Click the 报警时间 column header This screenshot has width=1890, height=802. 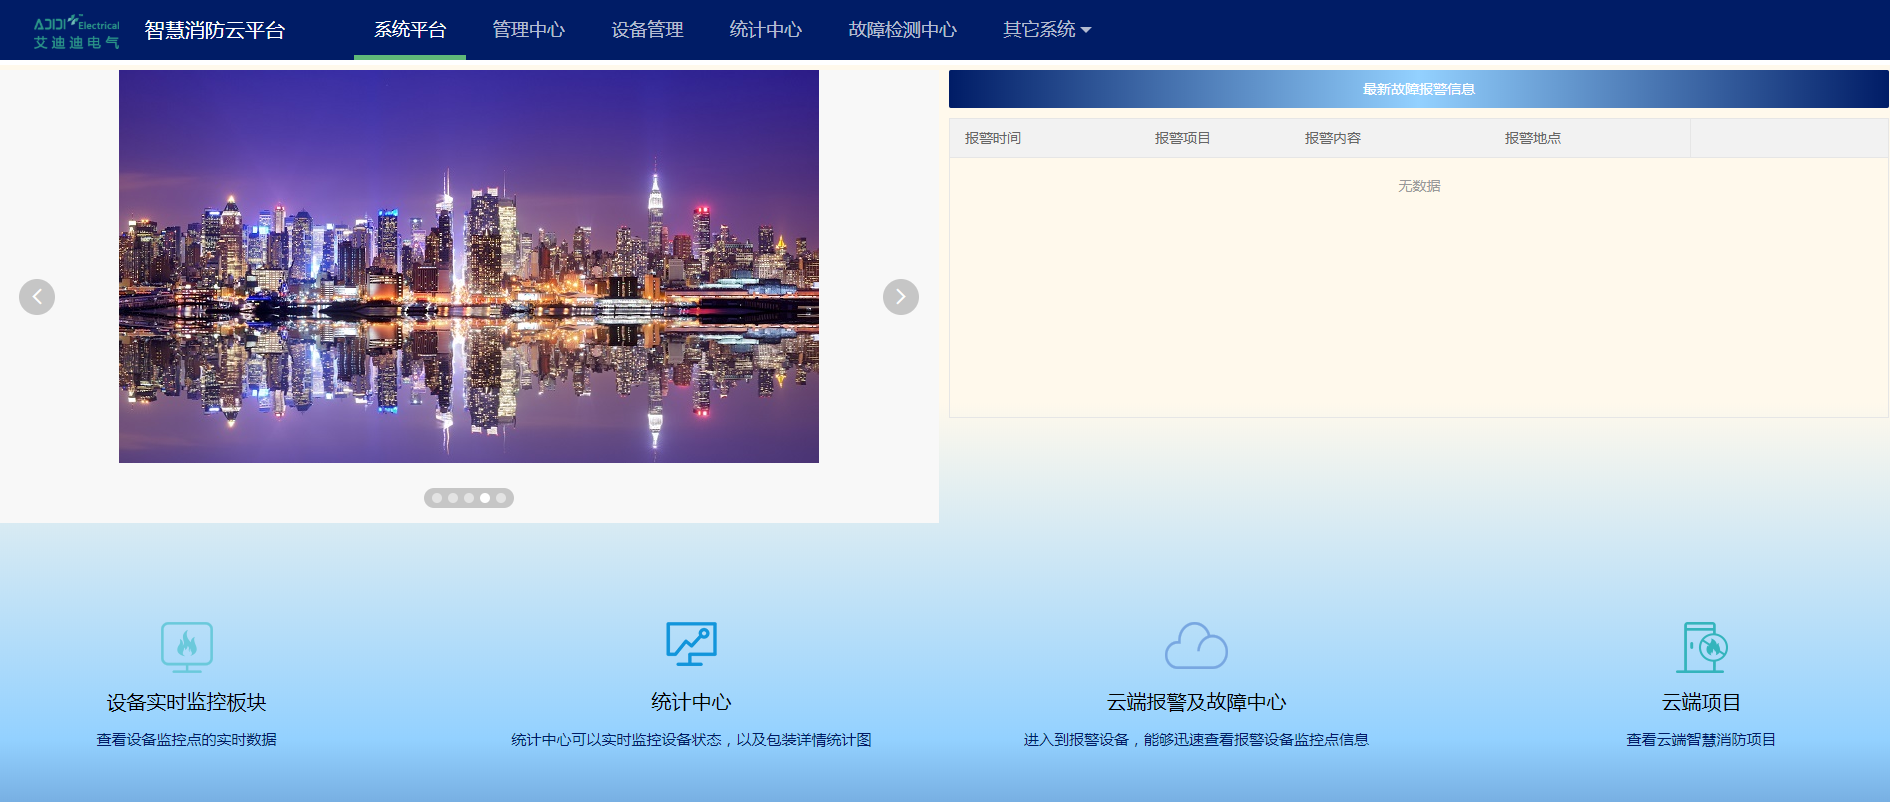(x=992, y=138)
